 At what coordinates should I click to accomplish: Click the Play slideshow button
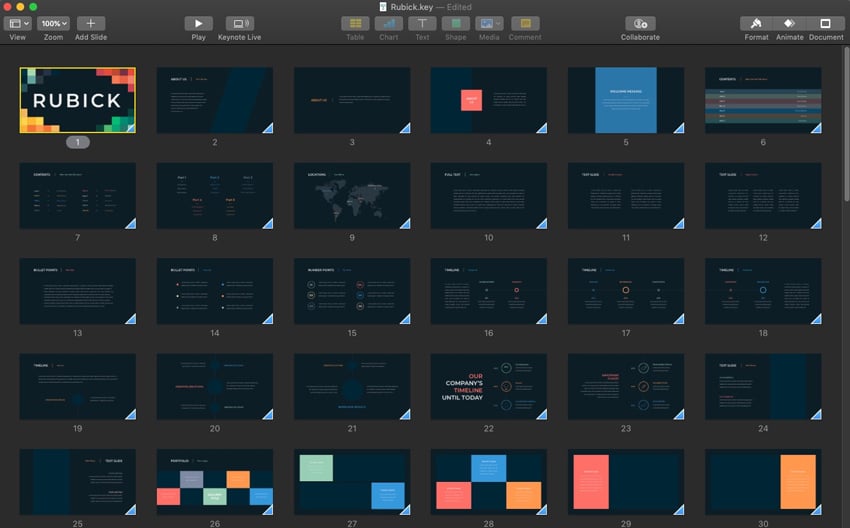pyautogui.click(x=199, y=23)
